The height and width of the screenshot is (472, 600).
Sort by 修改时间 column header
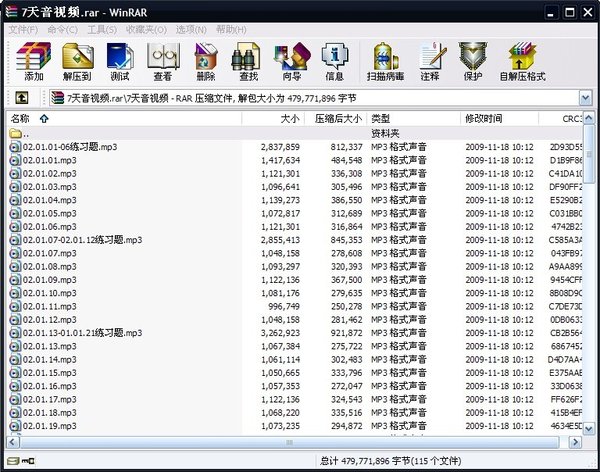(x=499, y=119)
